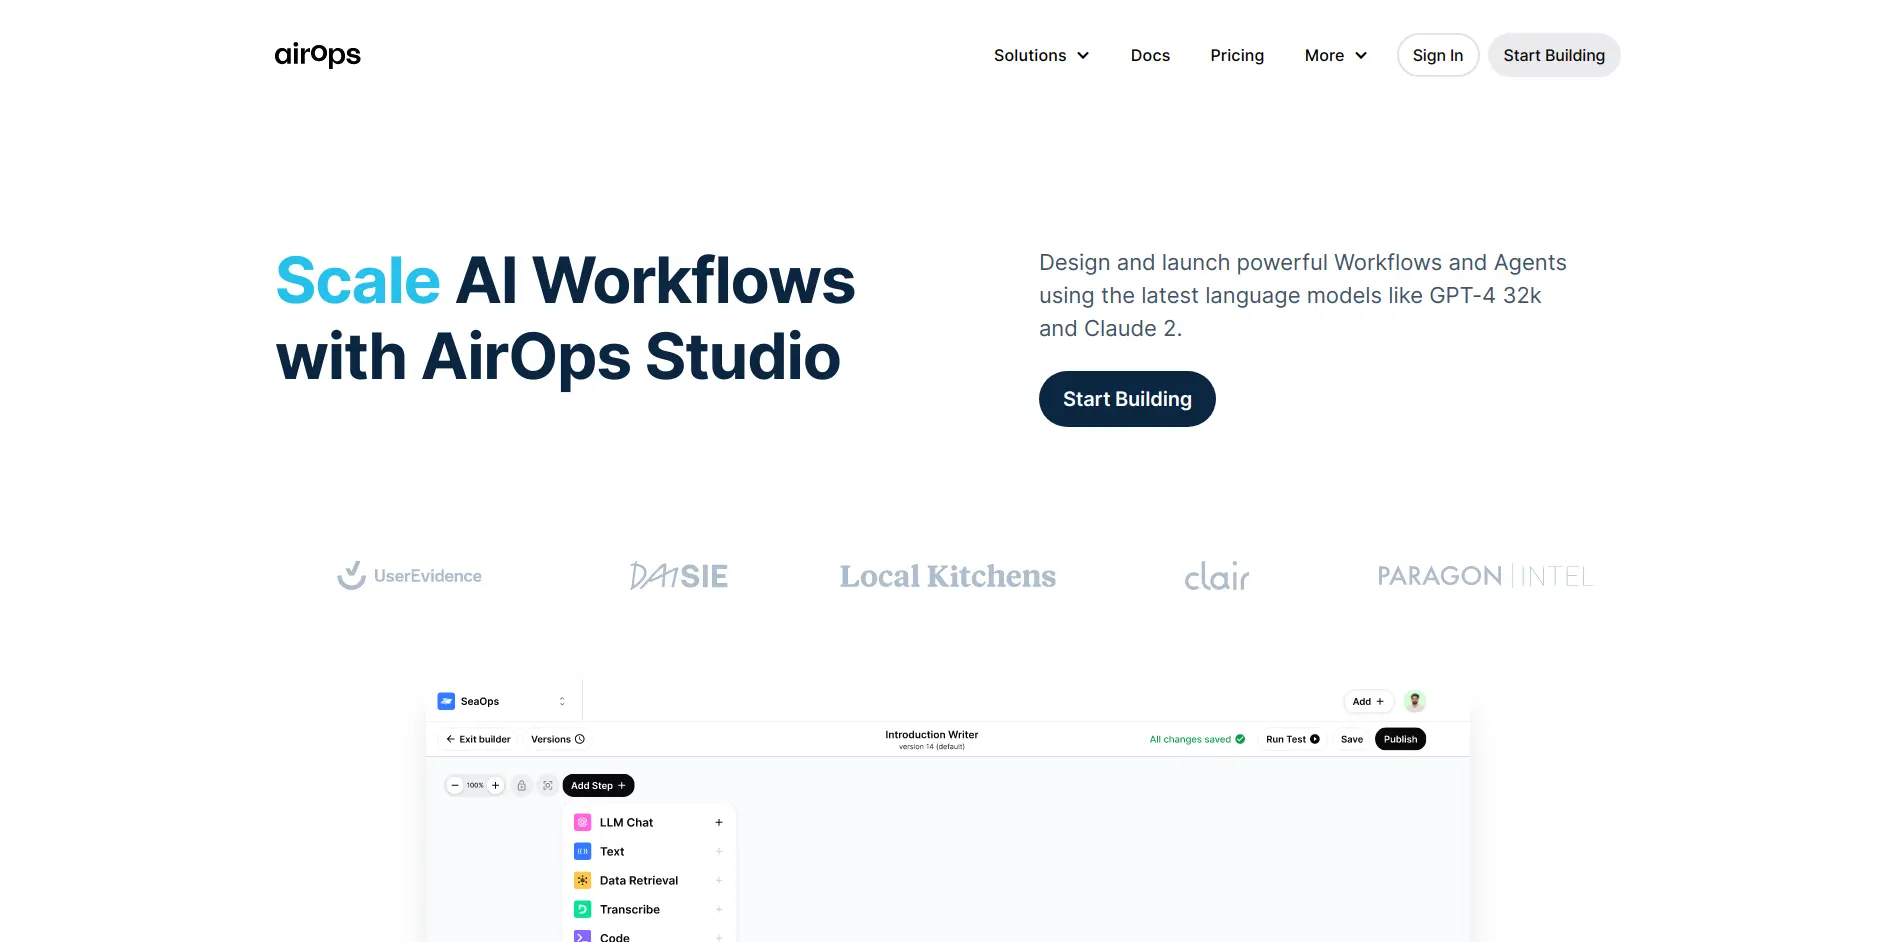Open the Docs menu item
1896x942 pixels.
(1150, 55)
